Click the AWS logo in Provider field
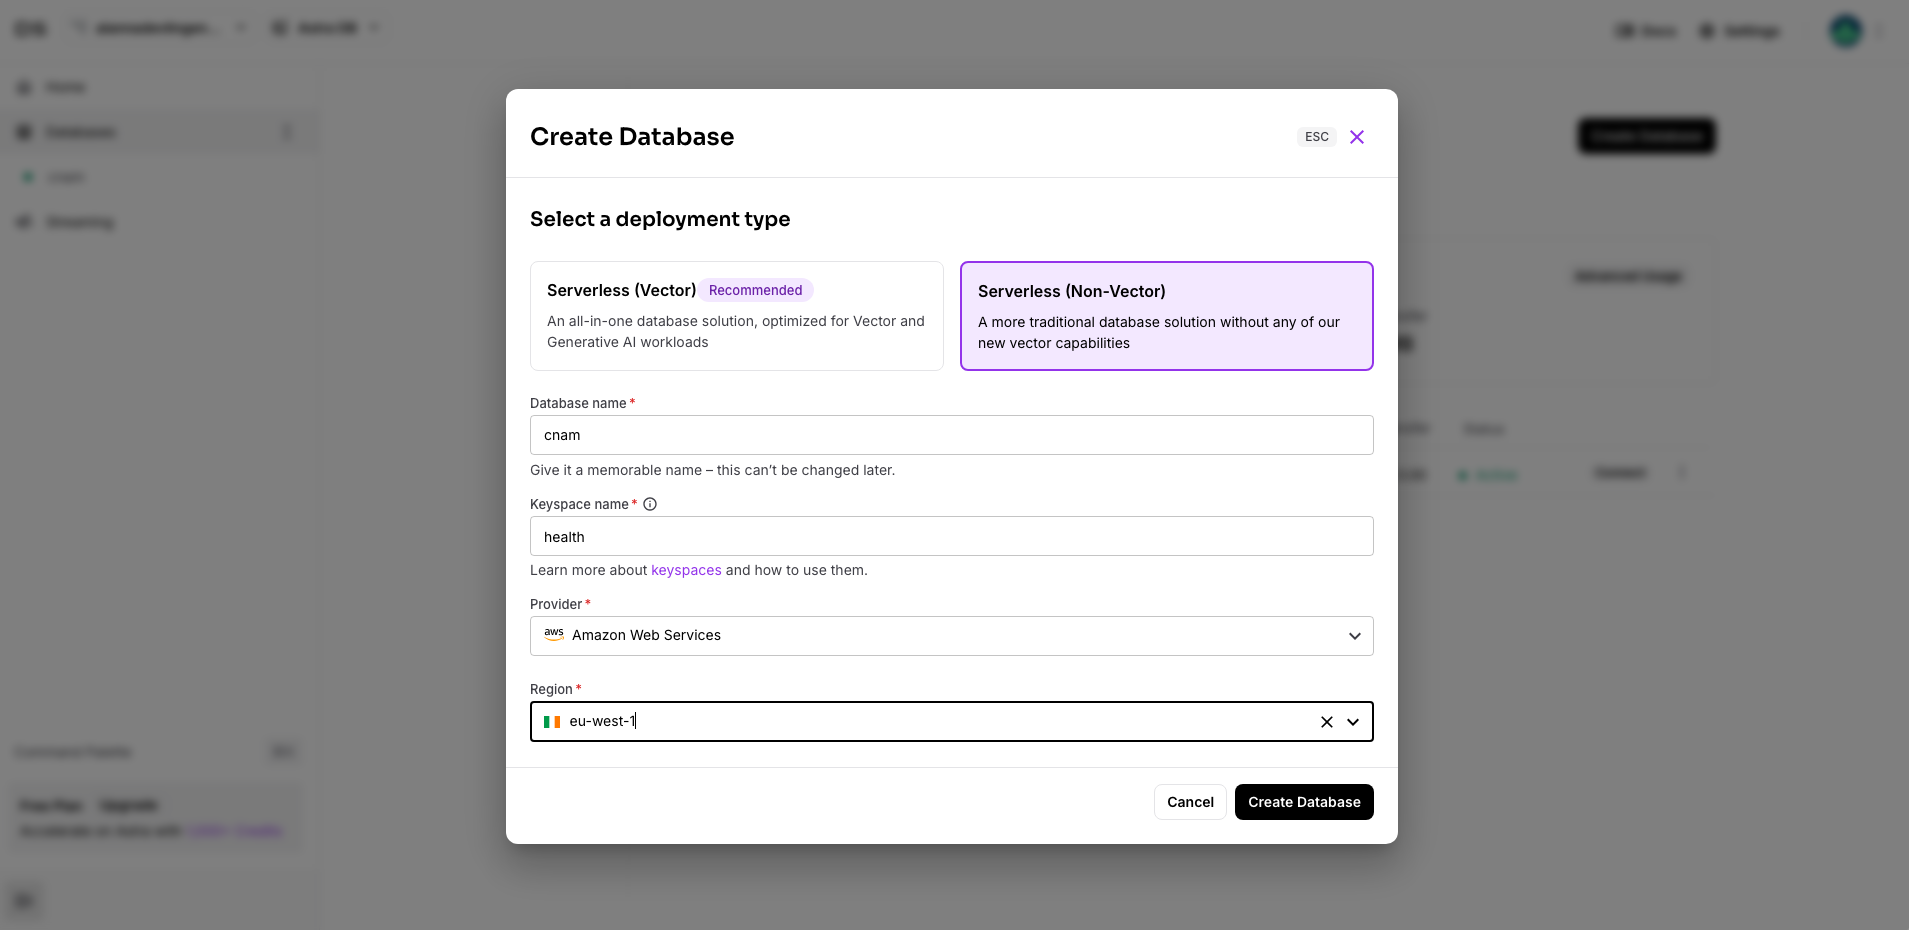This screenshot has height=930, width=1909. (x=554, y=635)
